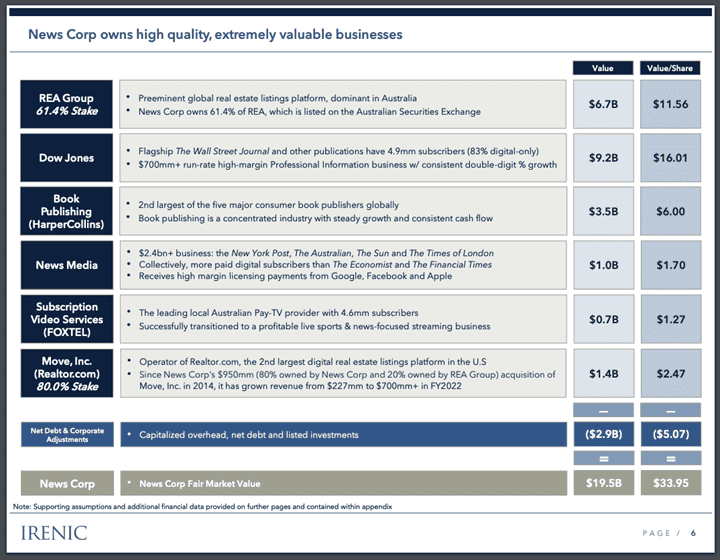Click 'Receives high margin licensing payments' bullet
The width and height of the screenshot is (720, 560).
coord(295,276)
